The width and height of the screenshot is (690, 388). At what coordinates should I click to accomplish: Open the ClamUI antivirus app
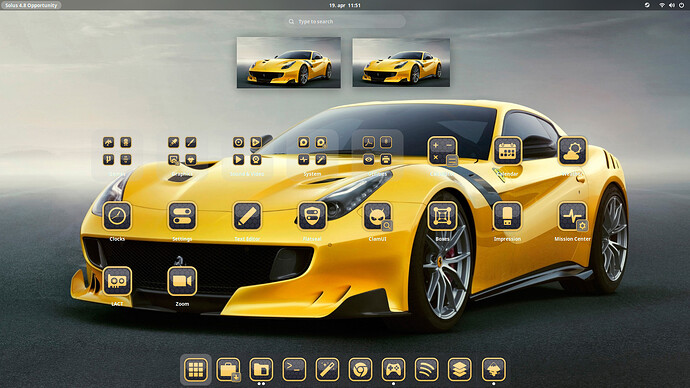(378, 216)
